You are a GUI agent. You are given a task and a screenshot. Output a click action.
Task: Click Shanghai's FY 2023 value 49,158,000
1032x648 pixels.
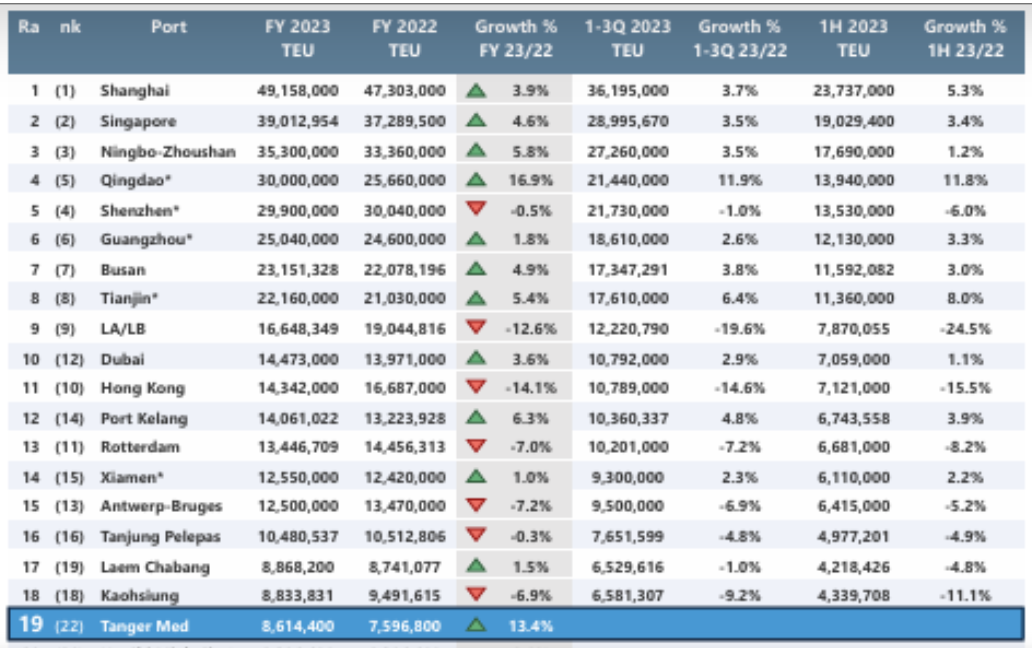[297, 91]
